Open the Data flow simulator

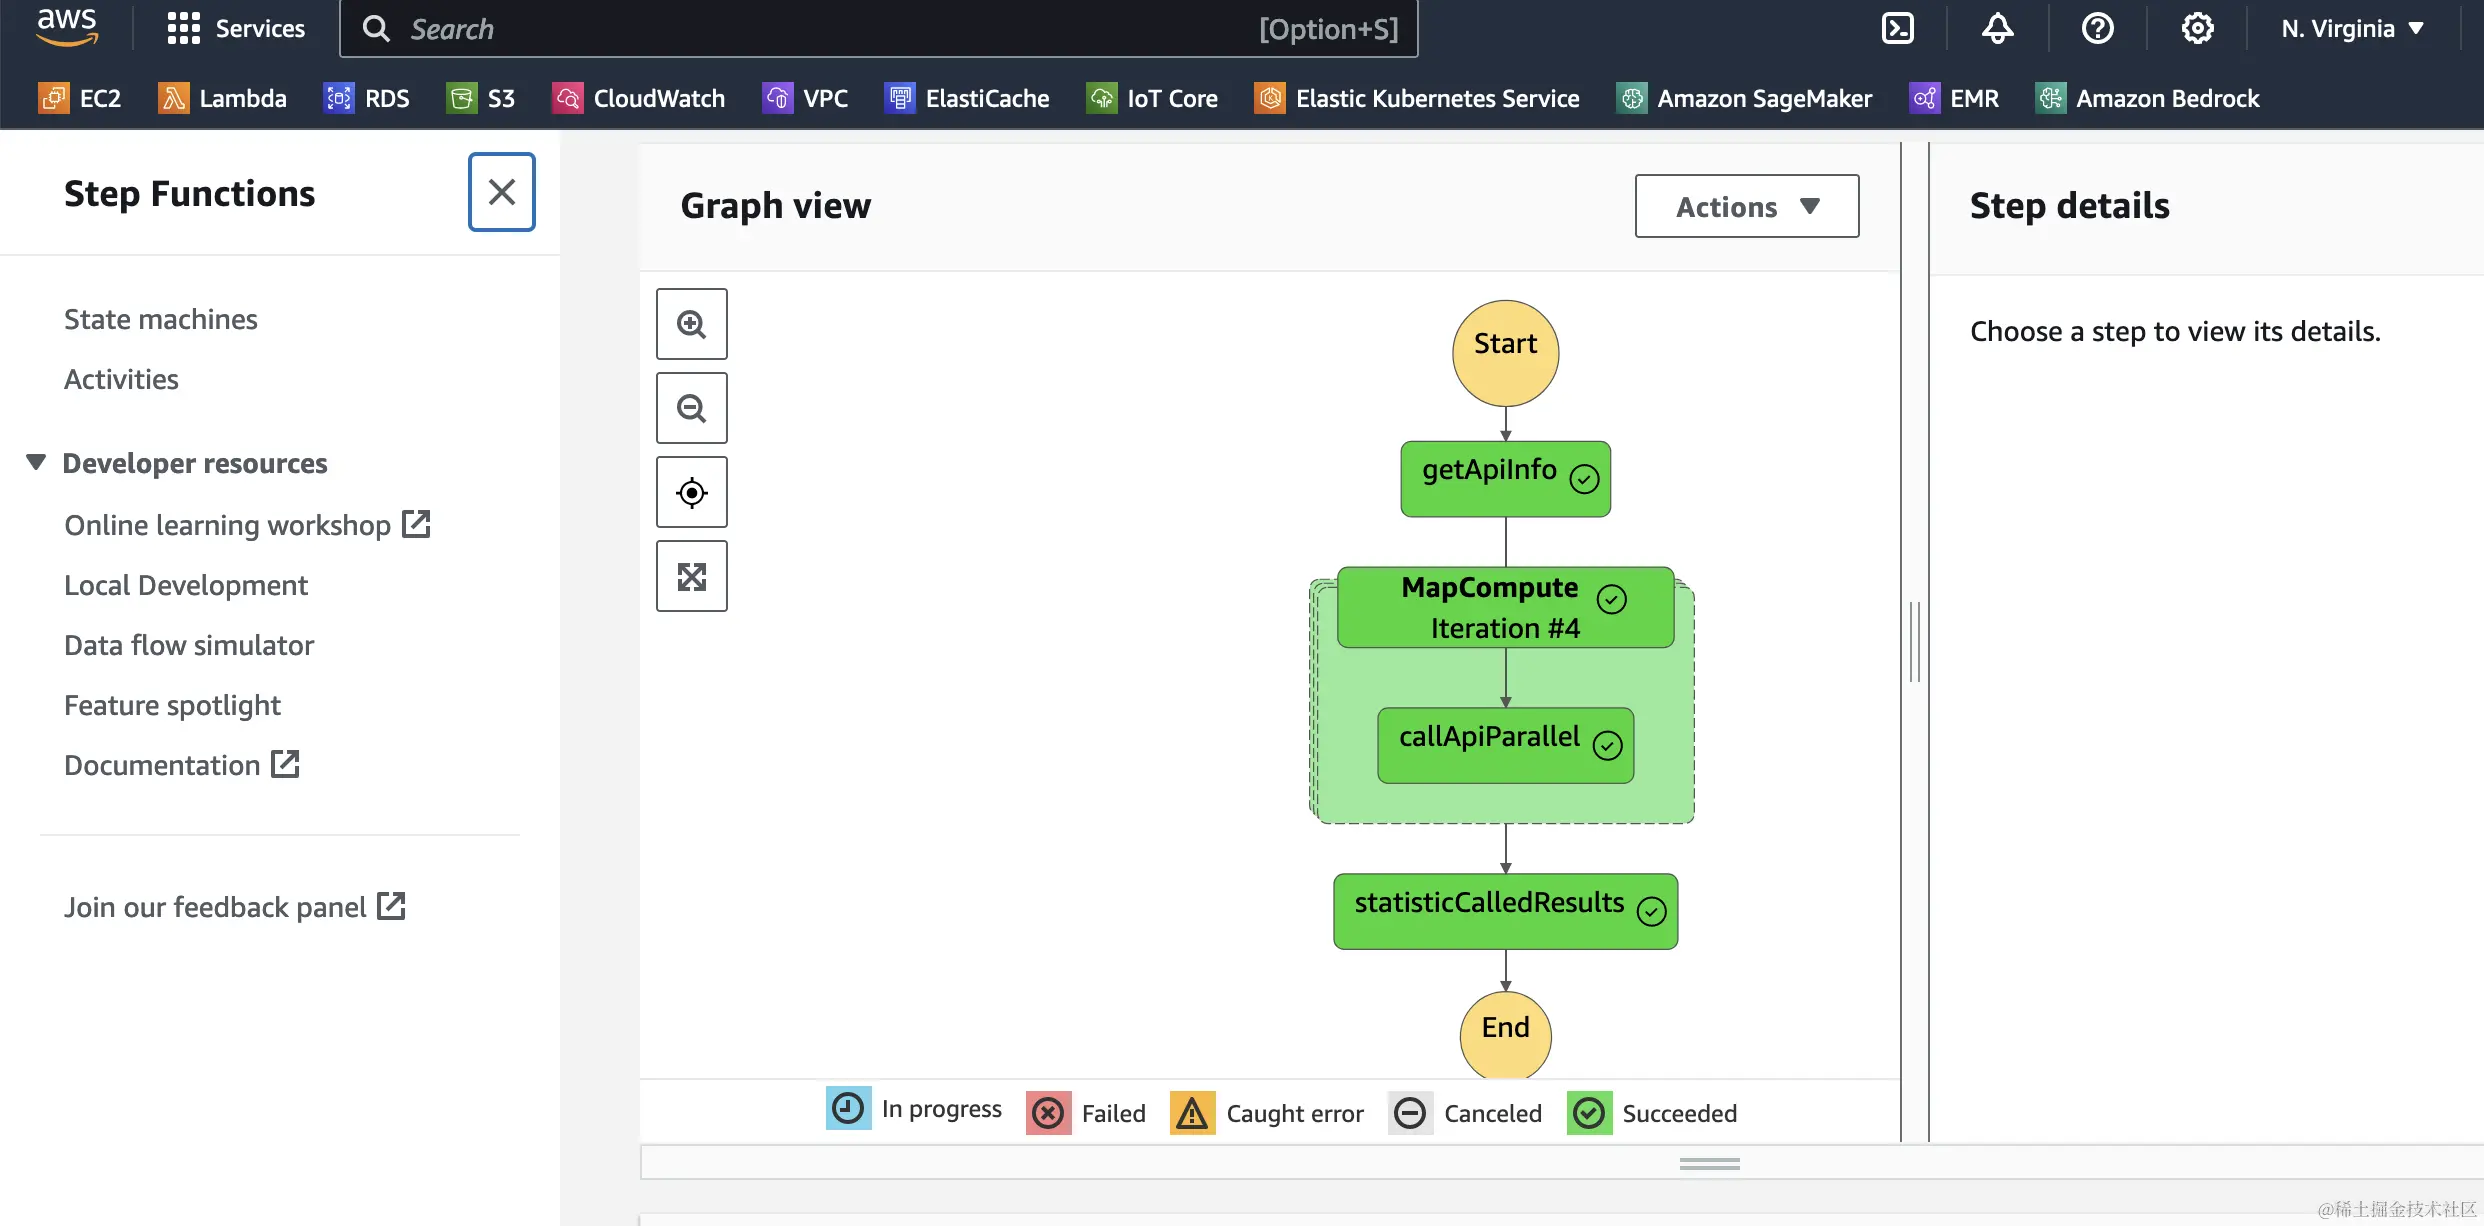189,645
